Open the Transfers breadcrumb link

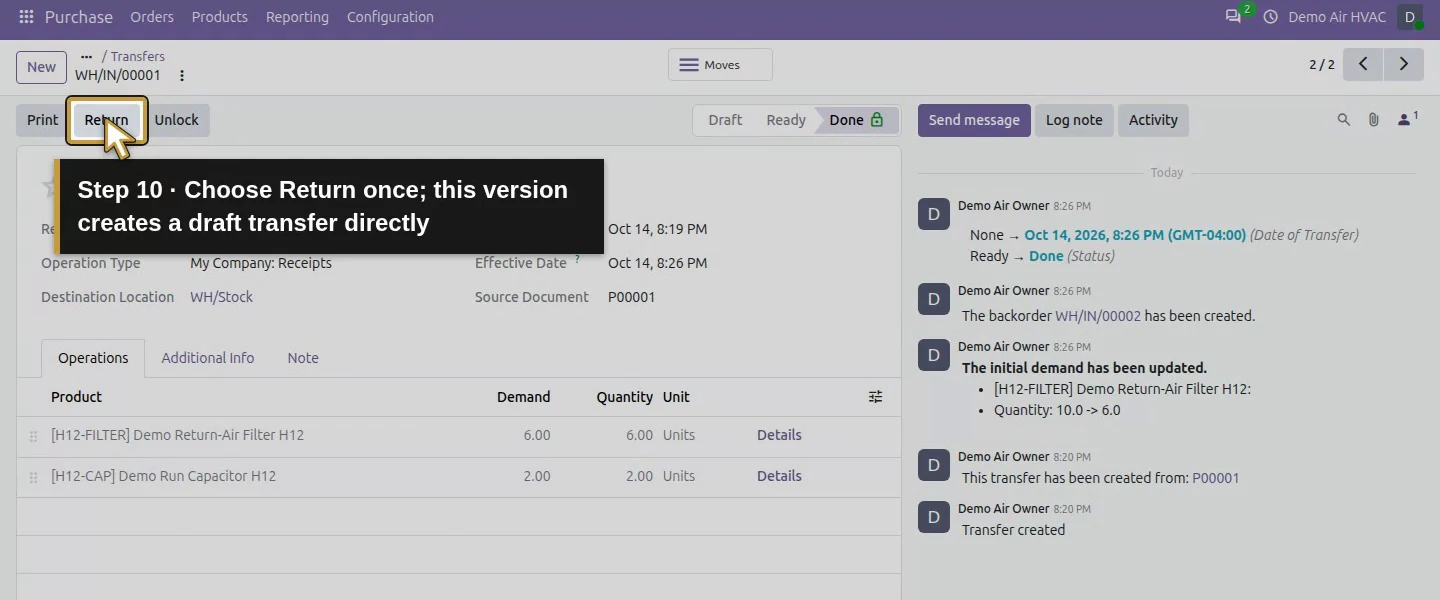click(138, 57)
